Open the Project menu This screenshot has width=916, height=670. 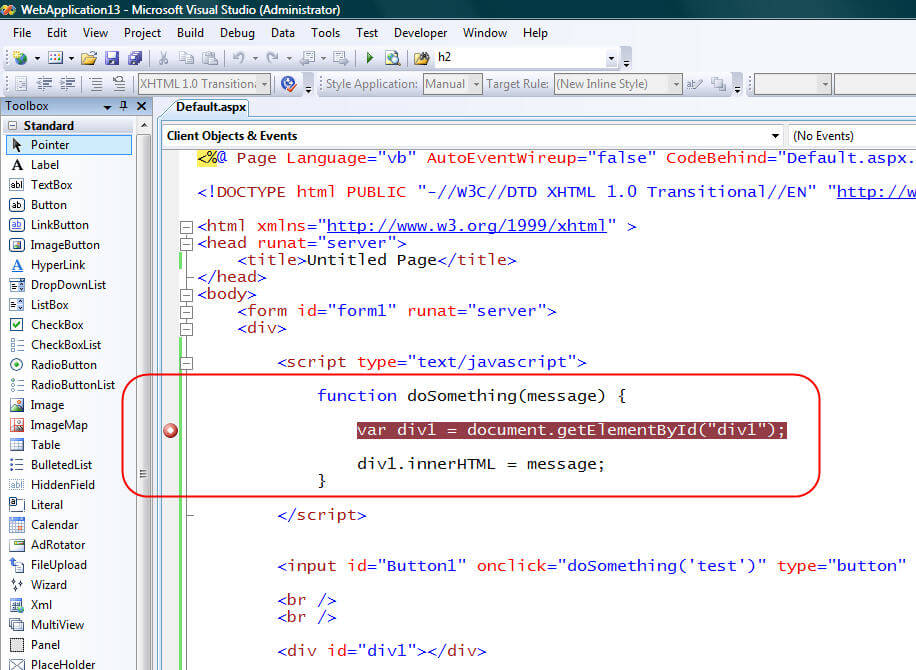coord(142,33)
